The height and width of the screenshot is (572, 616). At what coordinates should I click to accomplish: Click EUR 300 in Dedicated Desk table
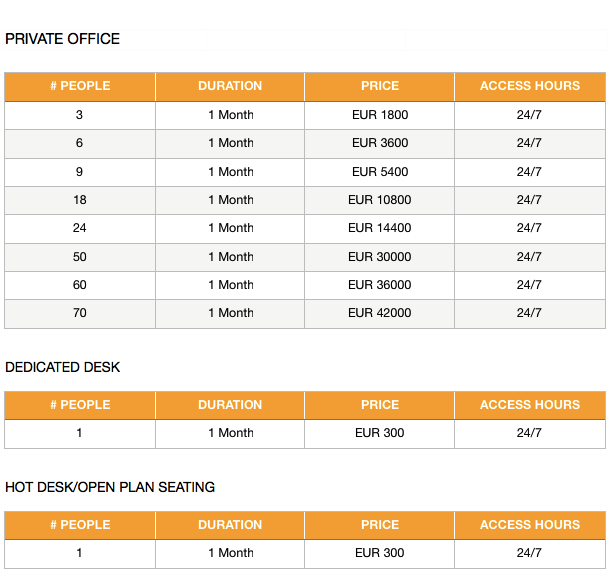coord(380,433)
